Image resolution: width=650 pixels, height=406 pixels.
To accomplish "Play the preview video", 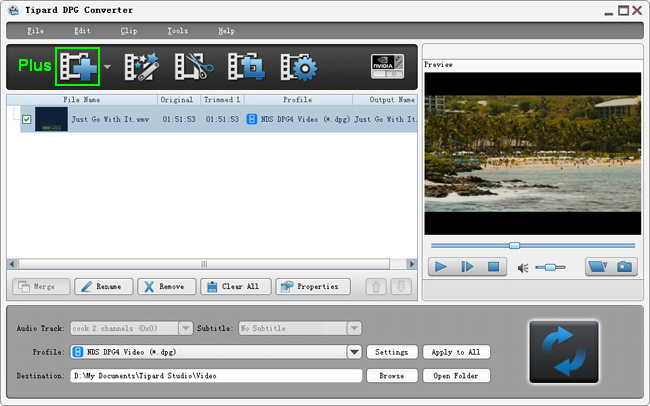I will click(x=441, y=267).
